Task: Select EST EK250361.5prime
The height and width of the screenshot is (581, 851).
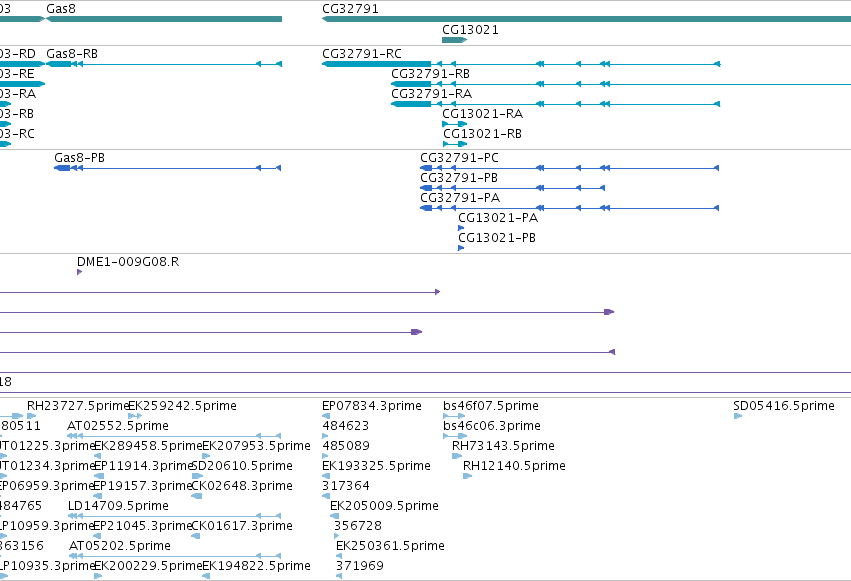Action: pyautogui.click(x=339, y=556)
